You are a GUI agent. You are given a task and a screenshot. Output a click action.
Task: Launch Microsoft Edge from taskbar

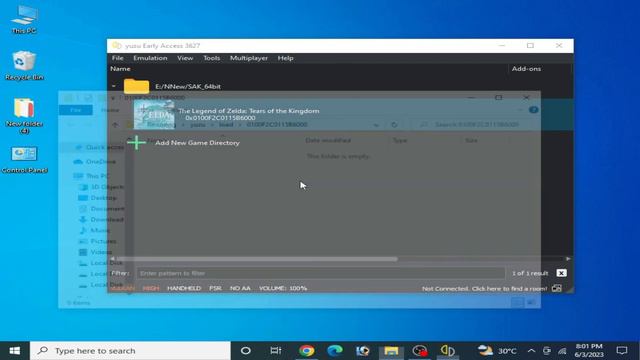(x=335, y=351)
